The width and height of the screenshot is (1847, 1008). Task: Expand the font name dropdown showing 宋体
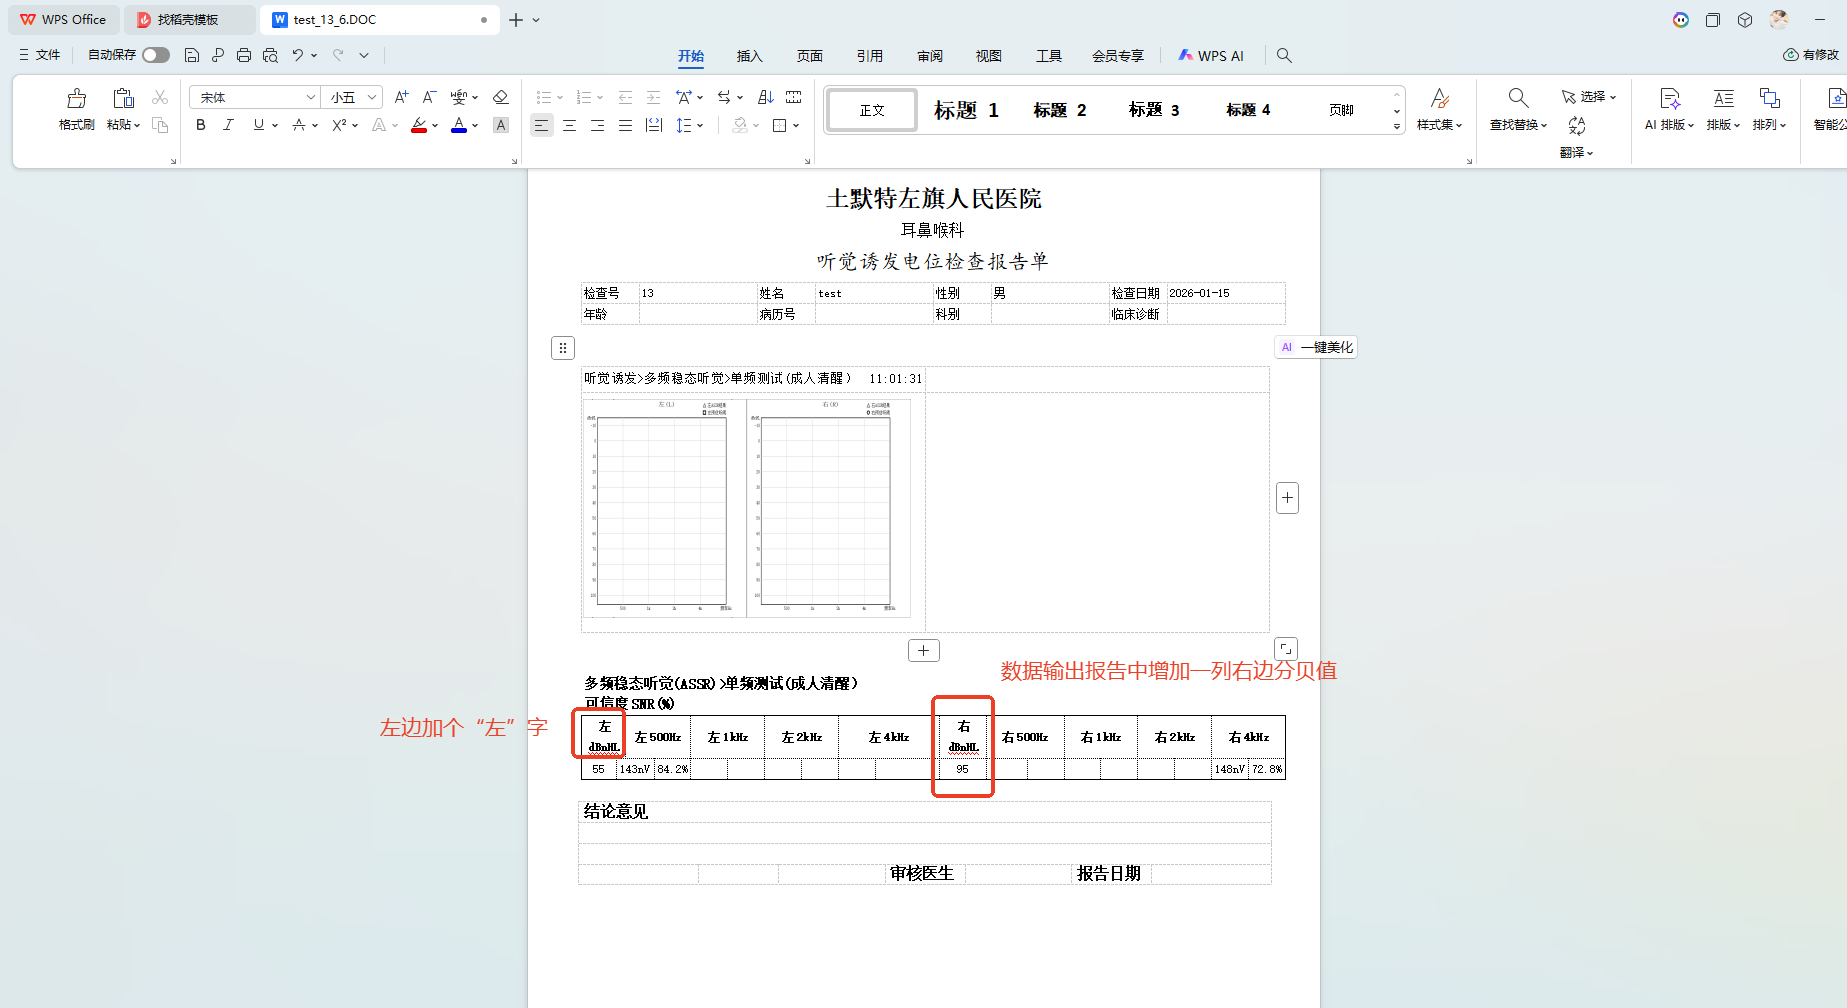[310, 97]
